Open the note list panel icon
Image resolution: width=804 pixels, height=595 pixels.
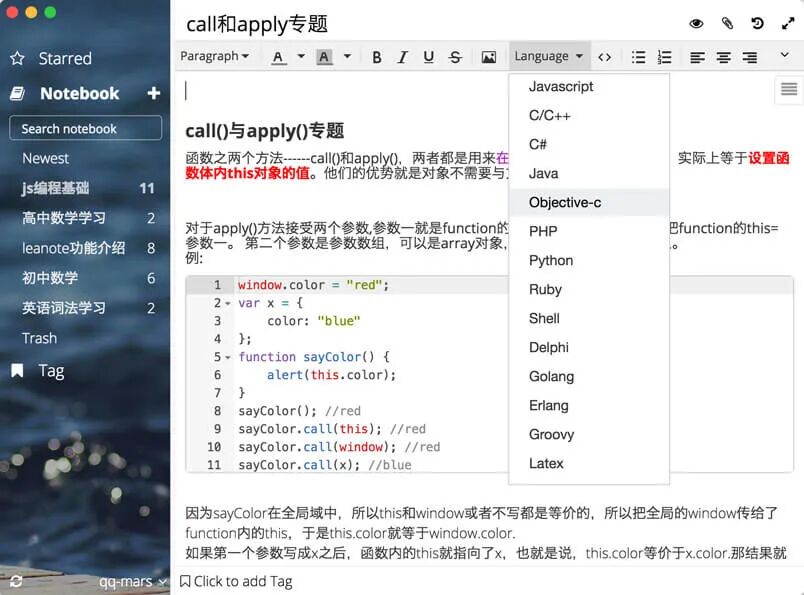(x=789, y=89)
